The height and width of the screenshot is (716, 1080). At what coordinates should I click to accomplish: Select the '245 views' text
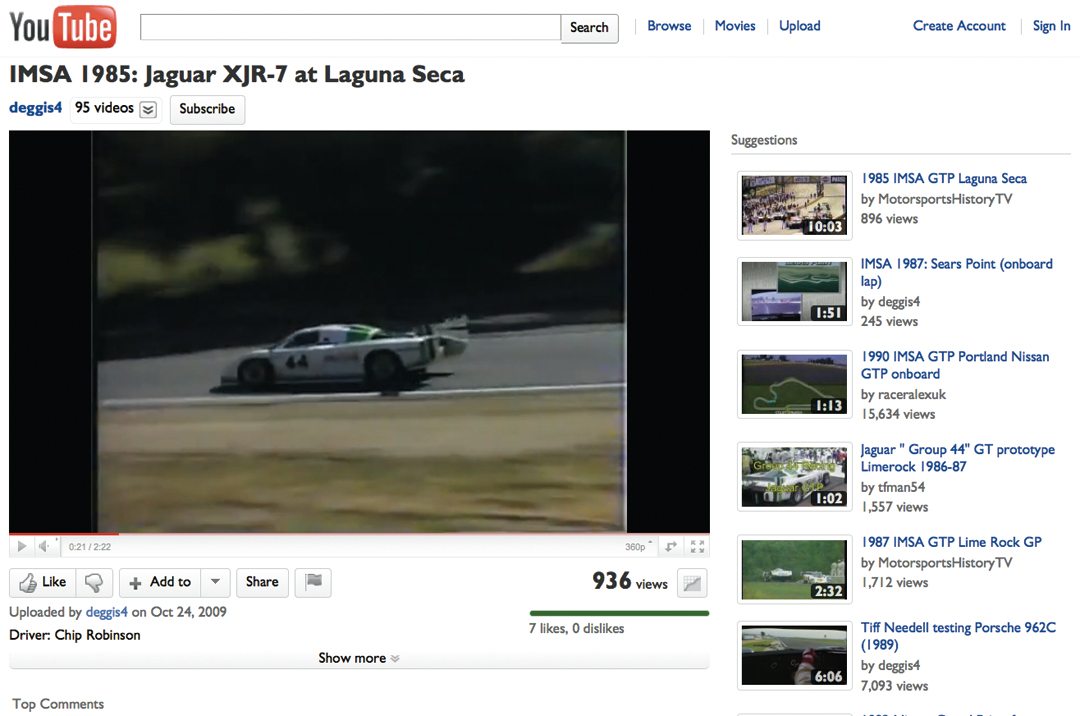point(889,322)
